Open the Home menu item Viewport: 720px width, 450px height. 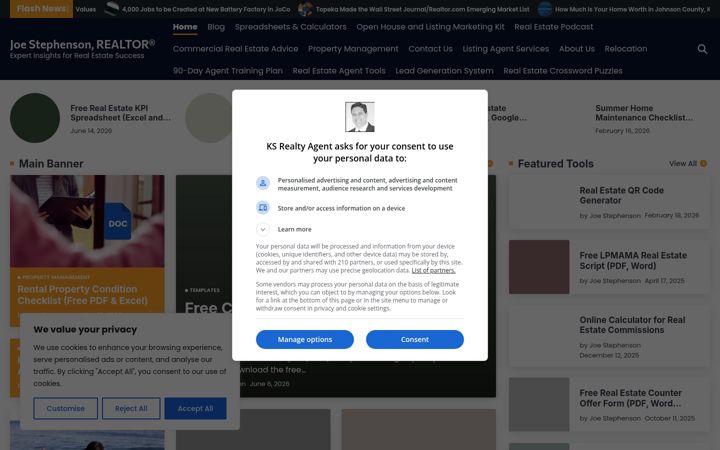point(185,27)
